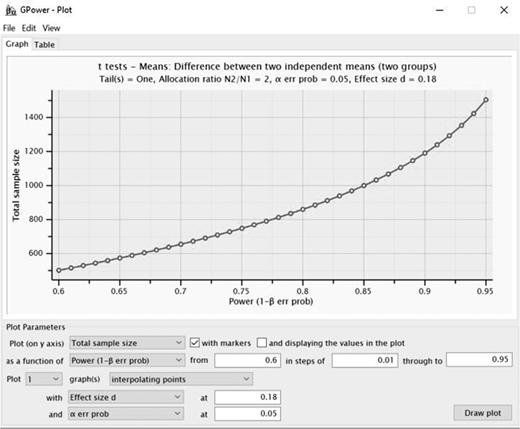The image size is (520, 429).
Task: Open the interpolating points dropdown
Action: (181, 379)
